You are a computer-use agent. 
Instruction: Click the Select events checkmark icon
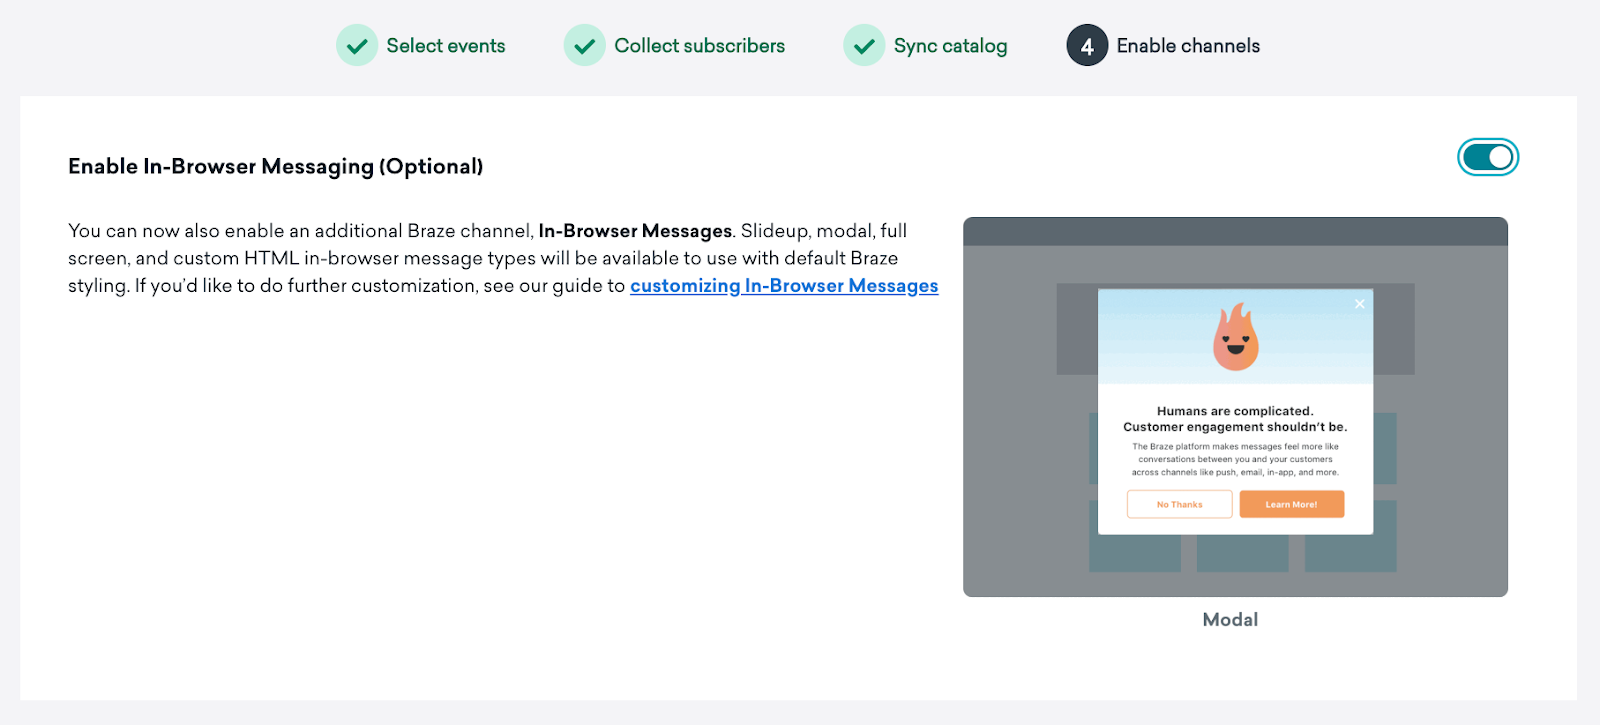pyautogui.click(x=357, y=45)
